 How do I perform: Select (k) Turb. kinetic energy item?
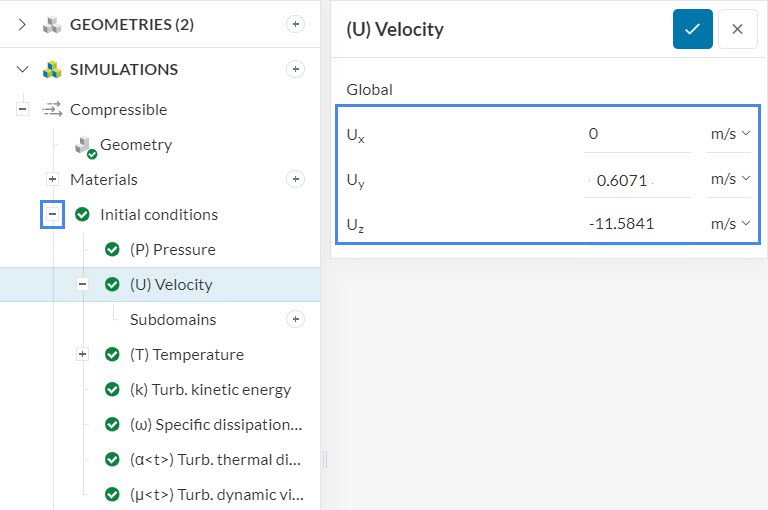pyautogui.click(x=210, y=390)
